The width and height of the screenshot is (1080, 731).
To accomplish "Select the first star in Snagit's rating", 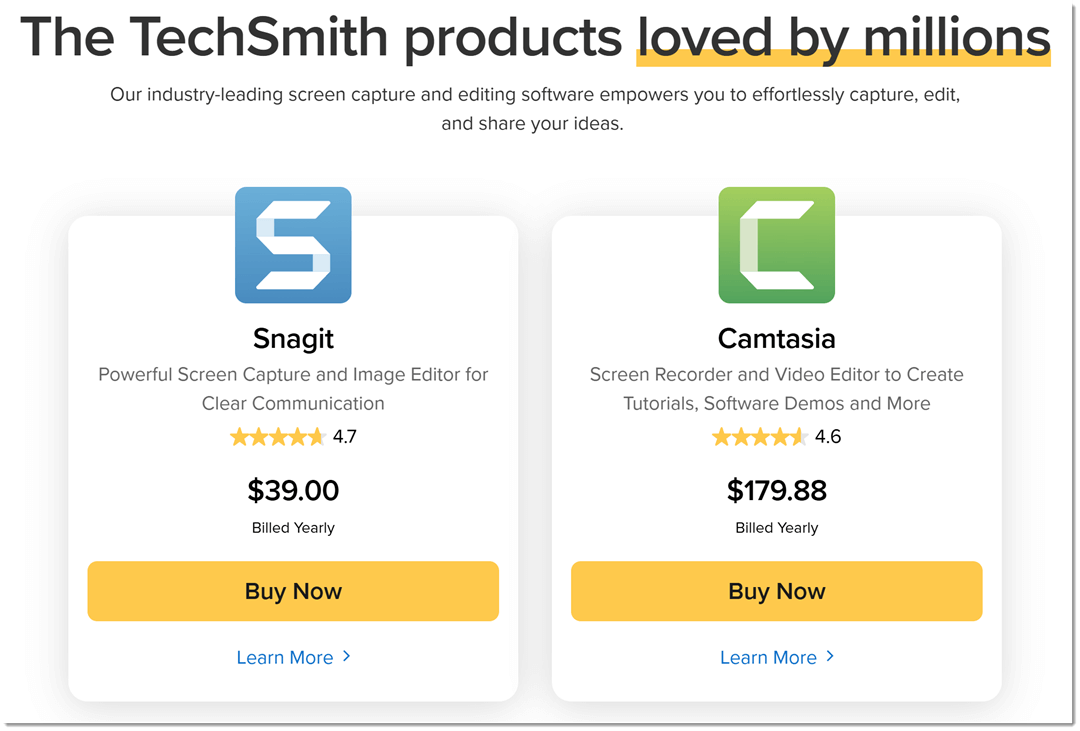I will [x=239, y=436].
